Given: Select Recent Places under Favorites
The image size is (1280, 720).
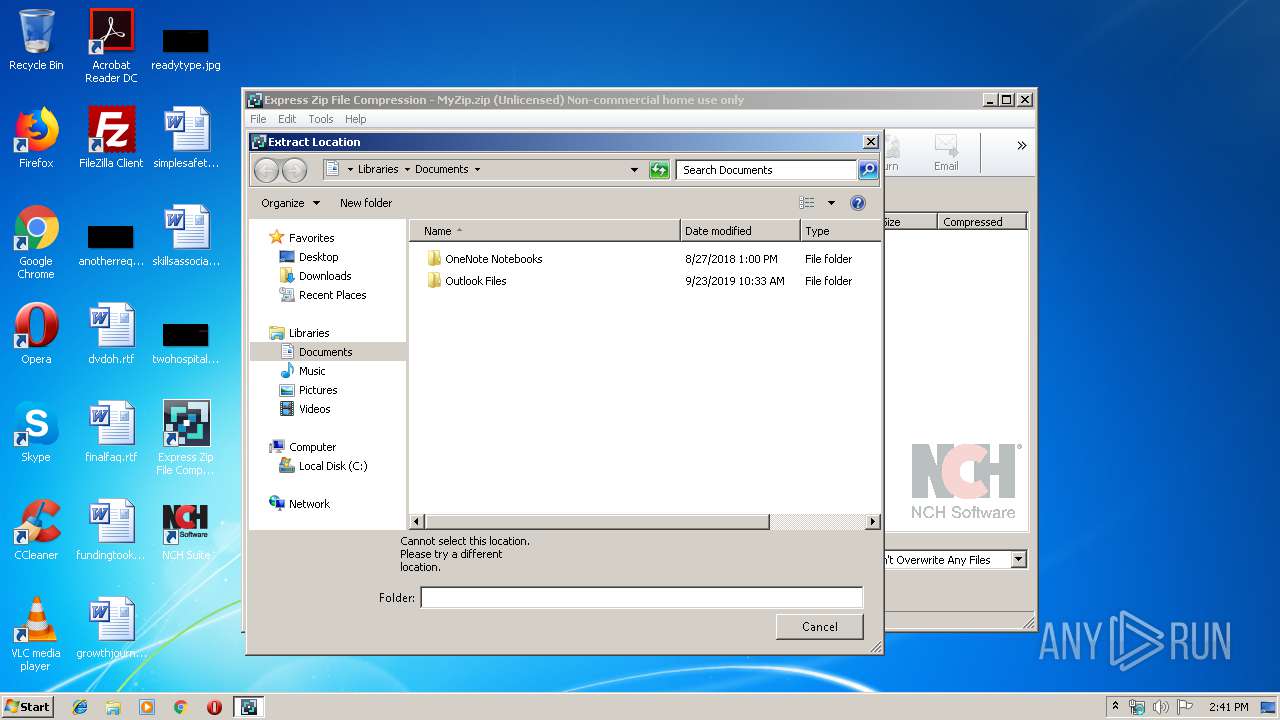Looking at the screenshot, I should 323,295.
